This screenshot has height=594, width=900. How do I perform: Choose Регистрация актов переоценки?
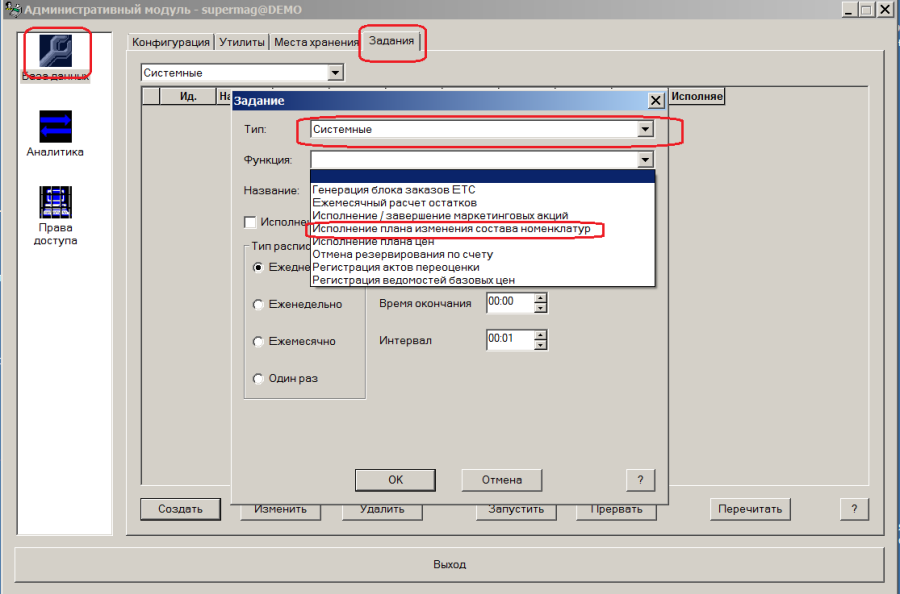[482, 267]
